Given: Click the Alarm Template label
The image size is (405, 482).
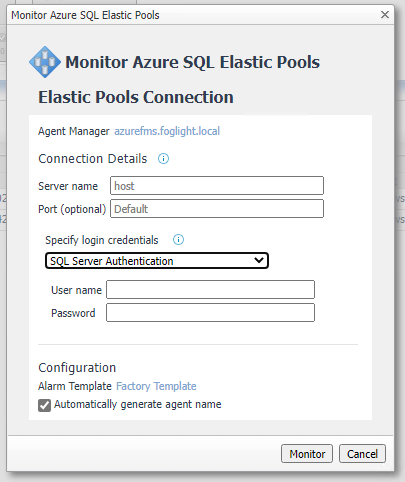Looking at the screenshot, I should (x=75, y=386).
